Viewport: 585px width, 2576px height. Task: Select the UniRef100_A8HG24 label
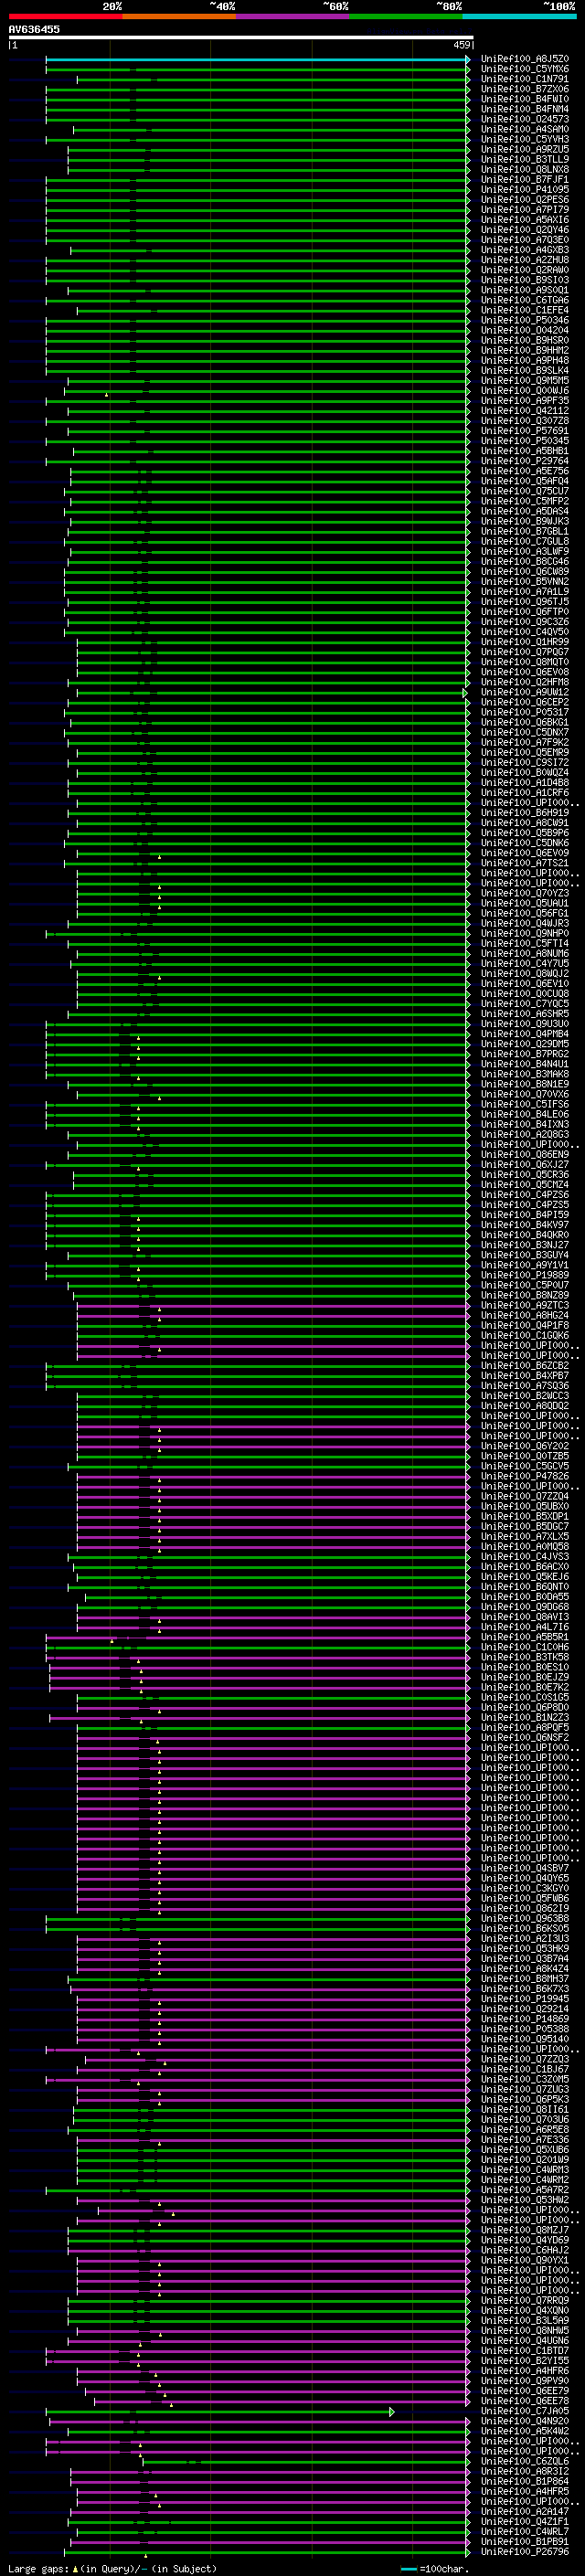524,1315
